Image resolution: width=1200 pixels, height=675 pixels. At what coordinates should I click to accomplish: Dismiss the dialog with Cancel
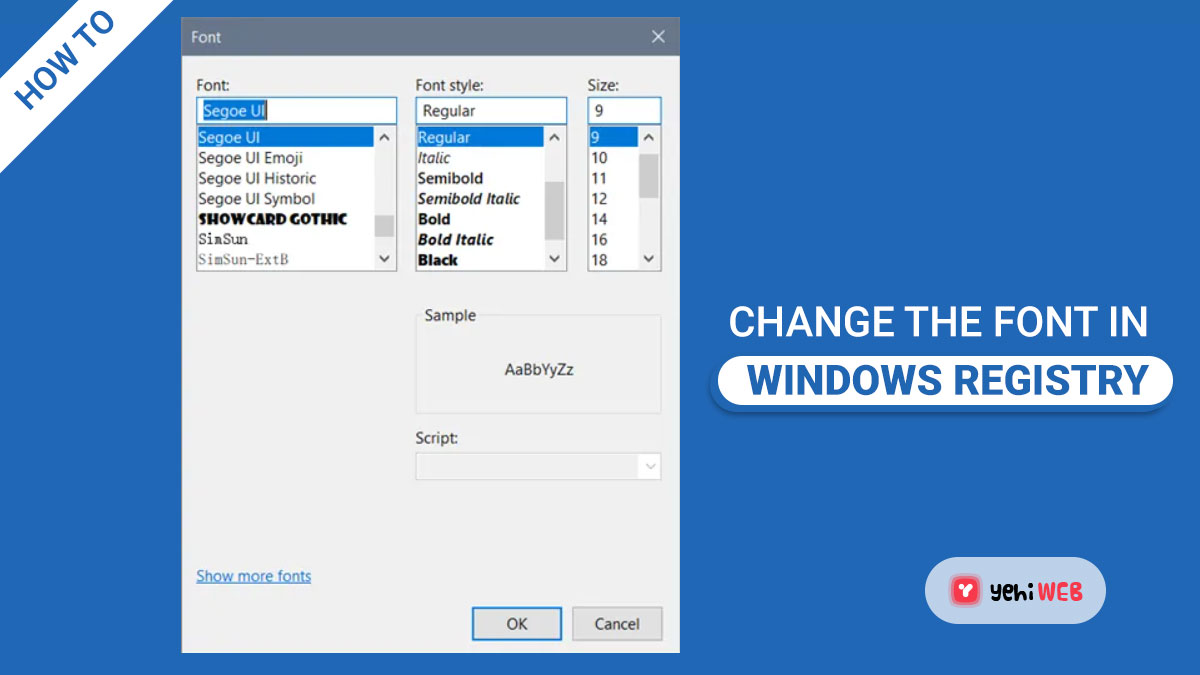point(616,623)
